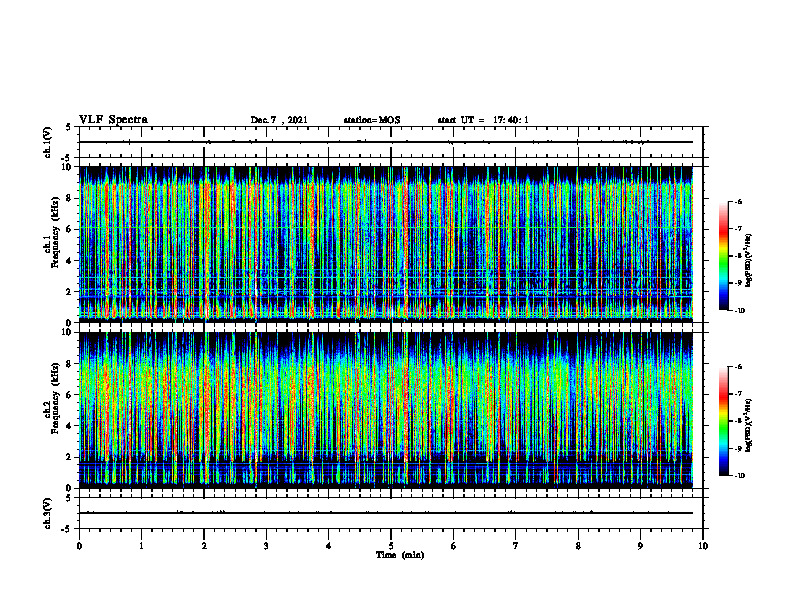The width and height of the screenshot is (792, 612).
Task: Click time axis tick label "7"
Action: pos(516,546)
